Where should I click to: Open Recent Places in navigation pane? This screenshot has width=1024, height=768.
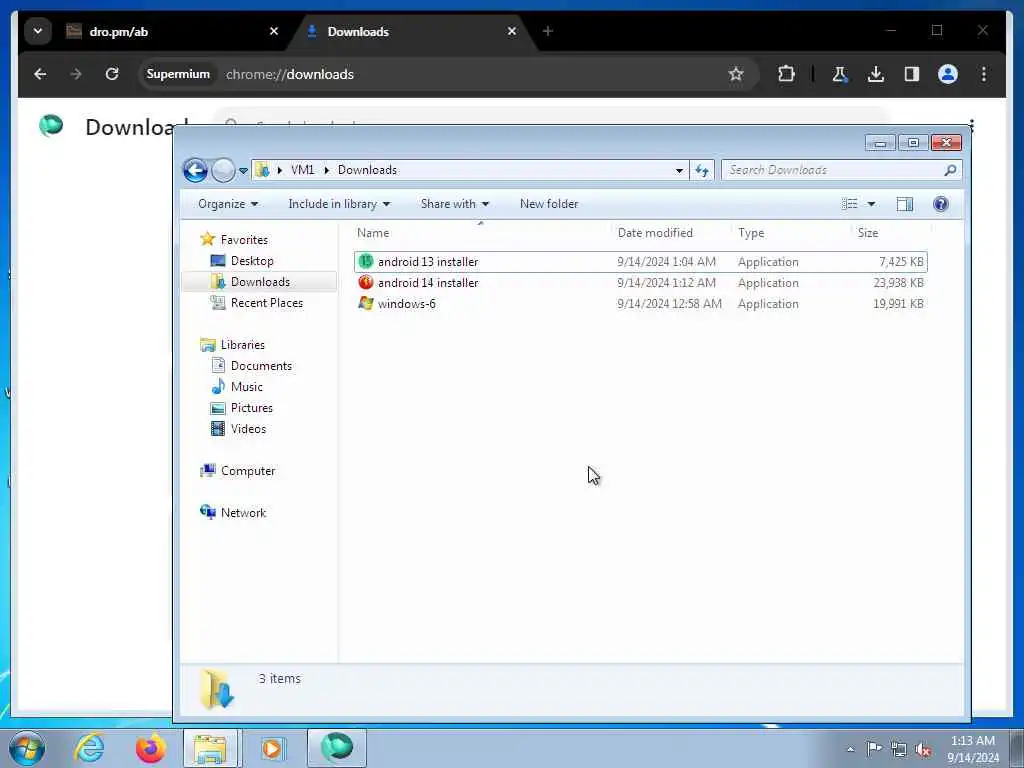266,302
